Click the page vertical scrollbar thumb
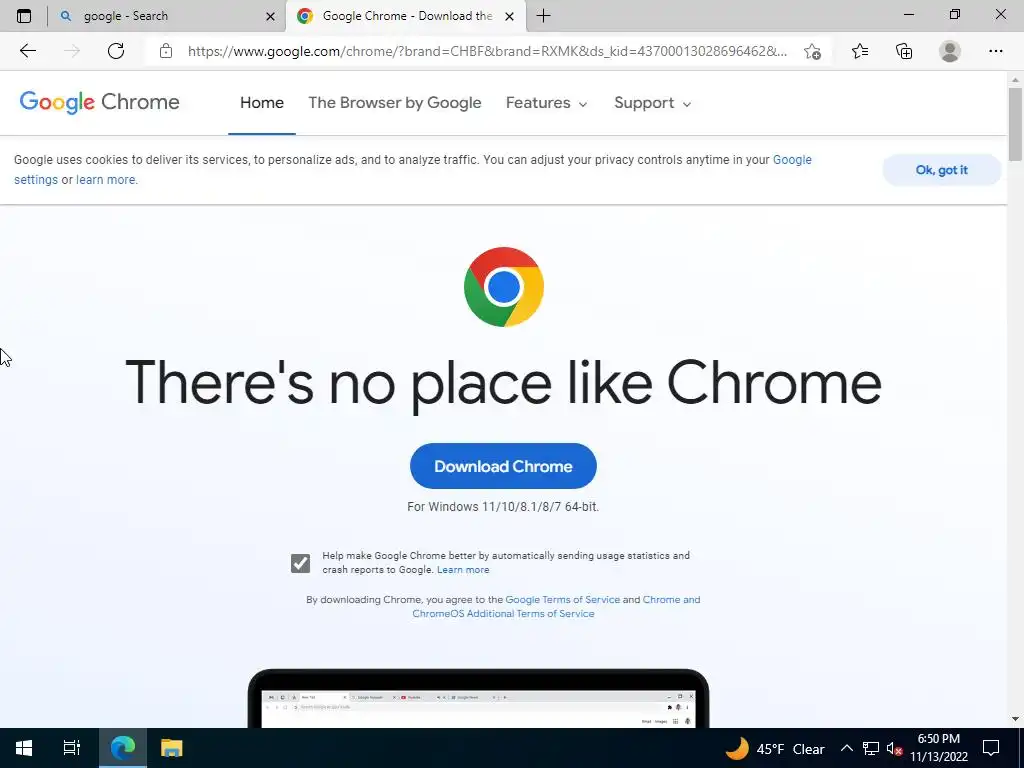This screenshot has width=1024, height=768. pyautogui.click(x=1015, y=123)
